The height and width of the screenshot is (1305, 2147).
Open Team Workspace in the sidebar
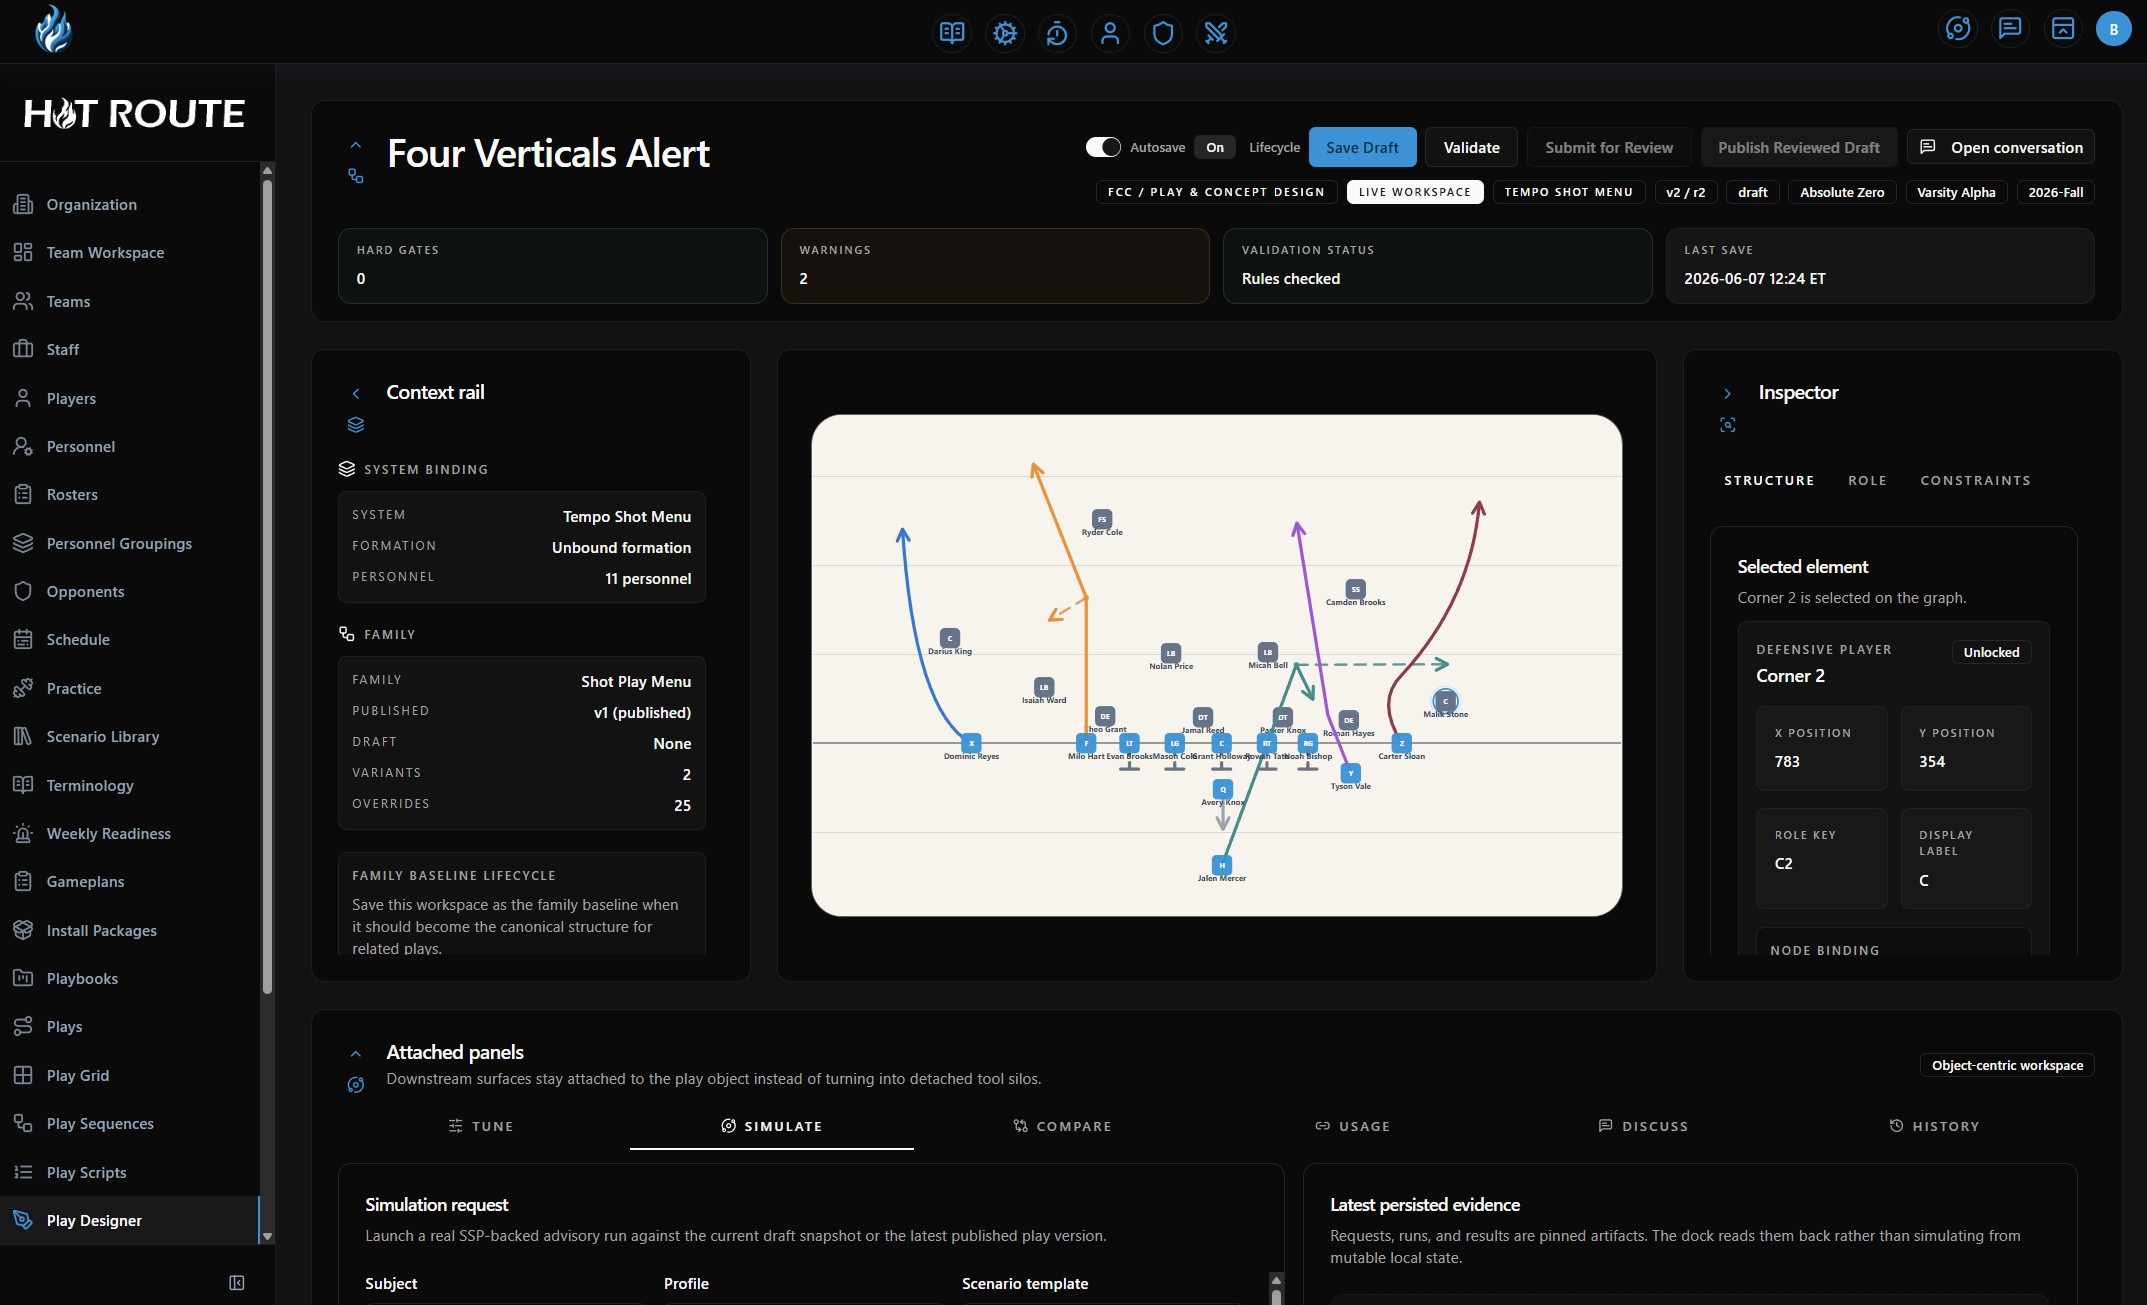click(x=130, y=252)
